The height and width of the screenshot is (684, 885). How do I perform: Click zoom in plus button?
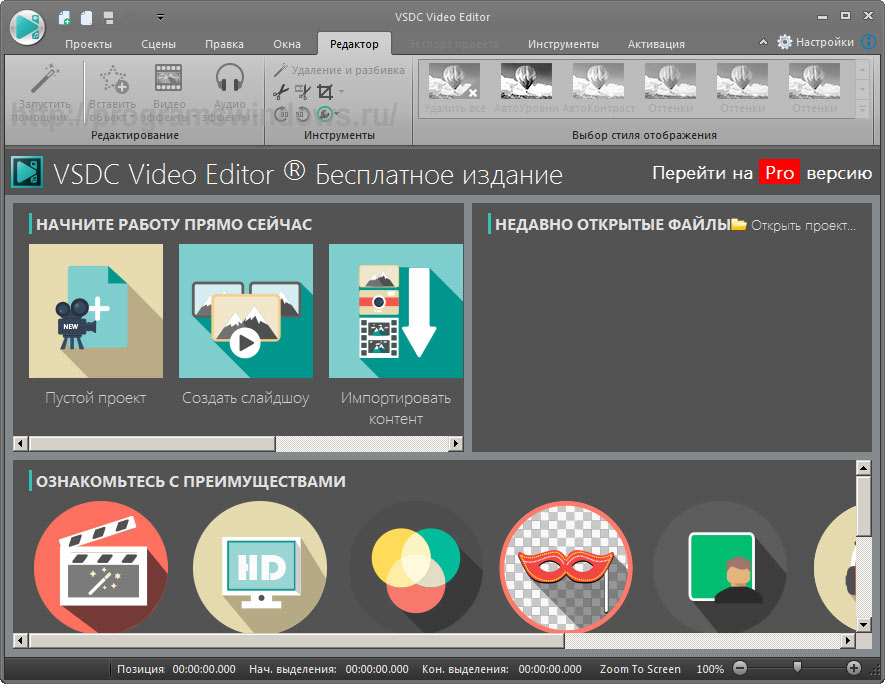click(x=854, y=668)
